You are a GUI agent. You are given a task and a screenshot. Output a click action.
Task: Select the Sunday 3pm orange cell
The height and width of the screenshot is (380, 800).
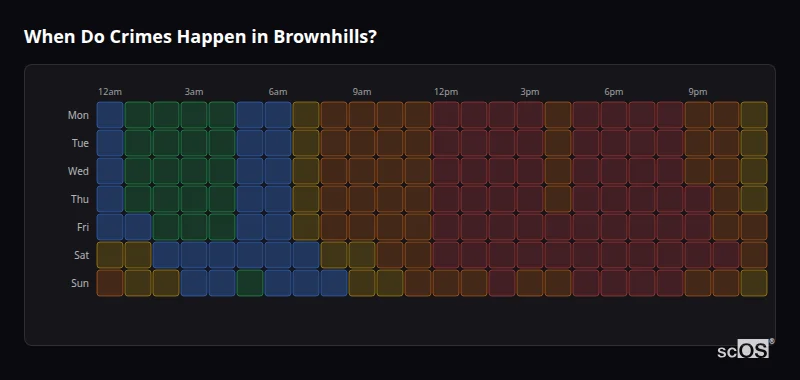click(x=530, y=283)
